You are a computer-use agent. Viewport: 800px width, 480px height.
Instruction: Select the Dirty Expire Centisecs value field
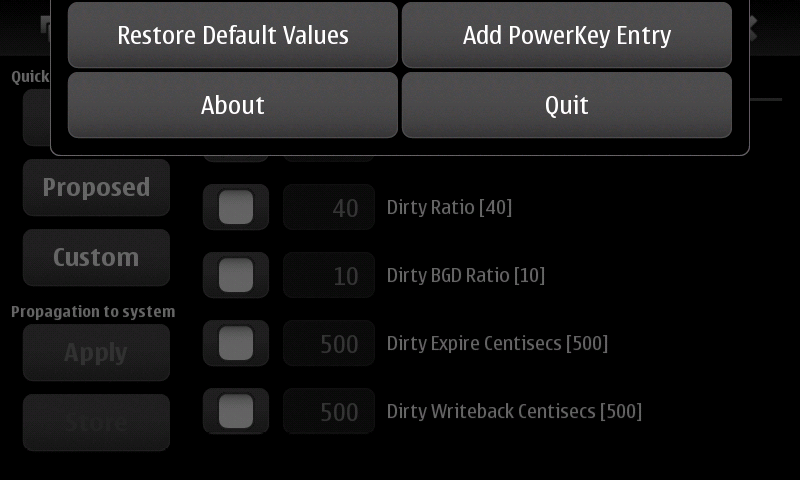pyautogui.click(x=329, y=344)
